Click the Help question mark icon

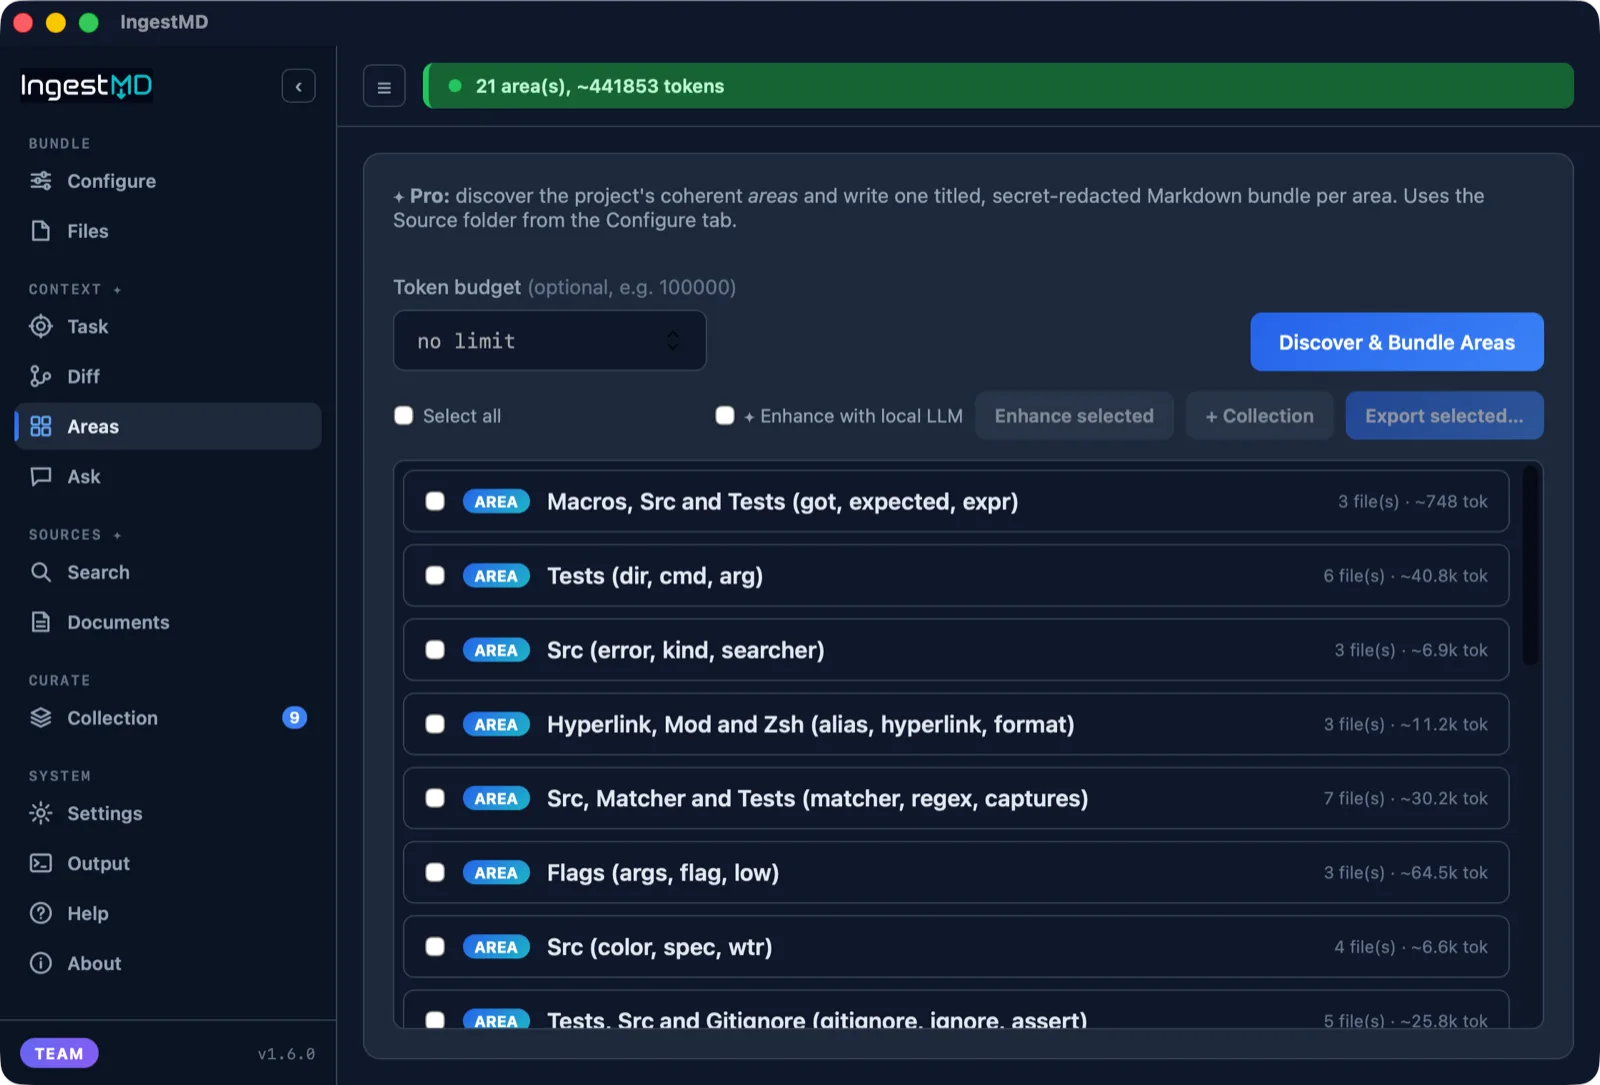click(41, 914)
